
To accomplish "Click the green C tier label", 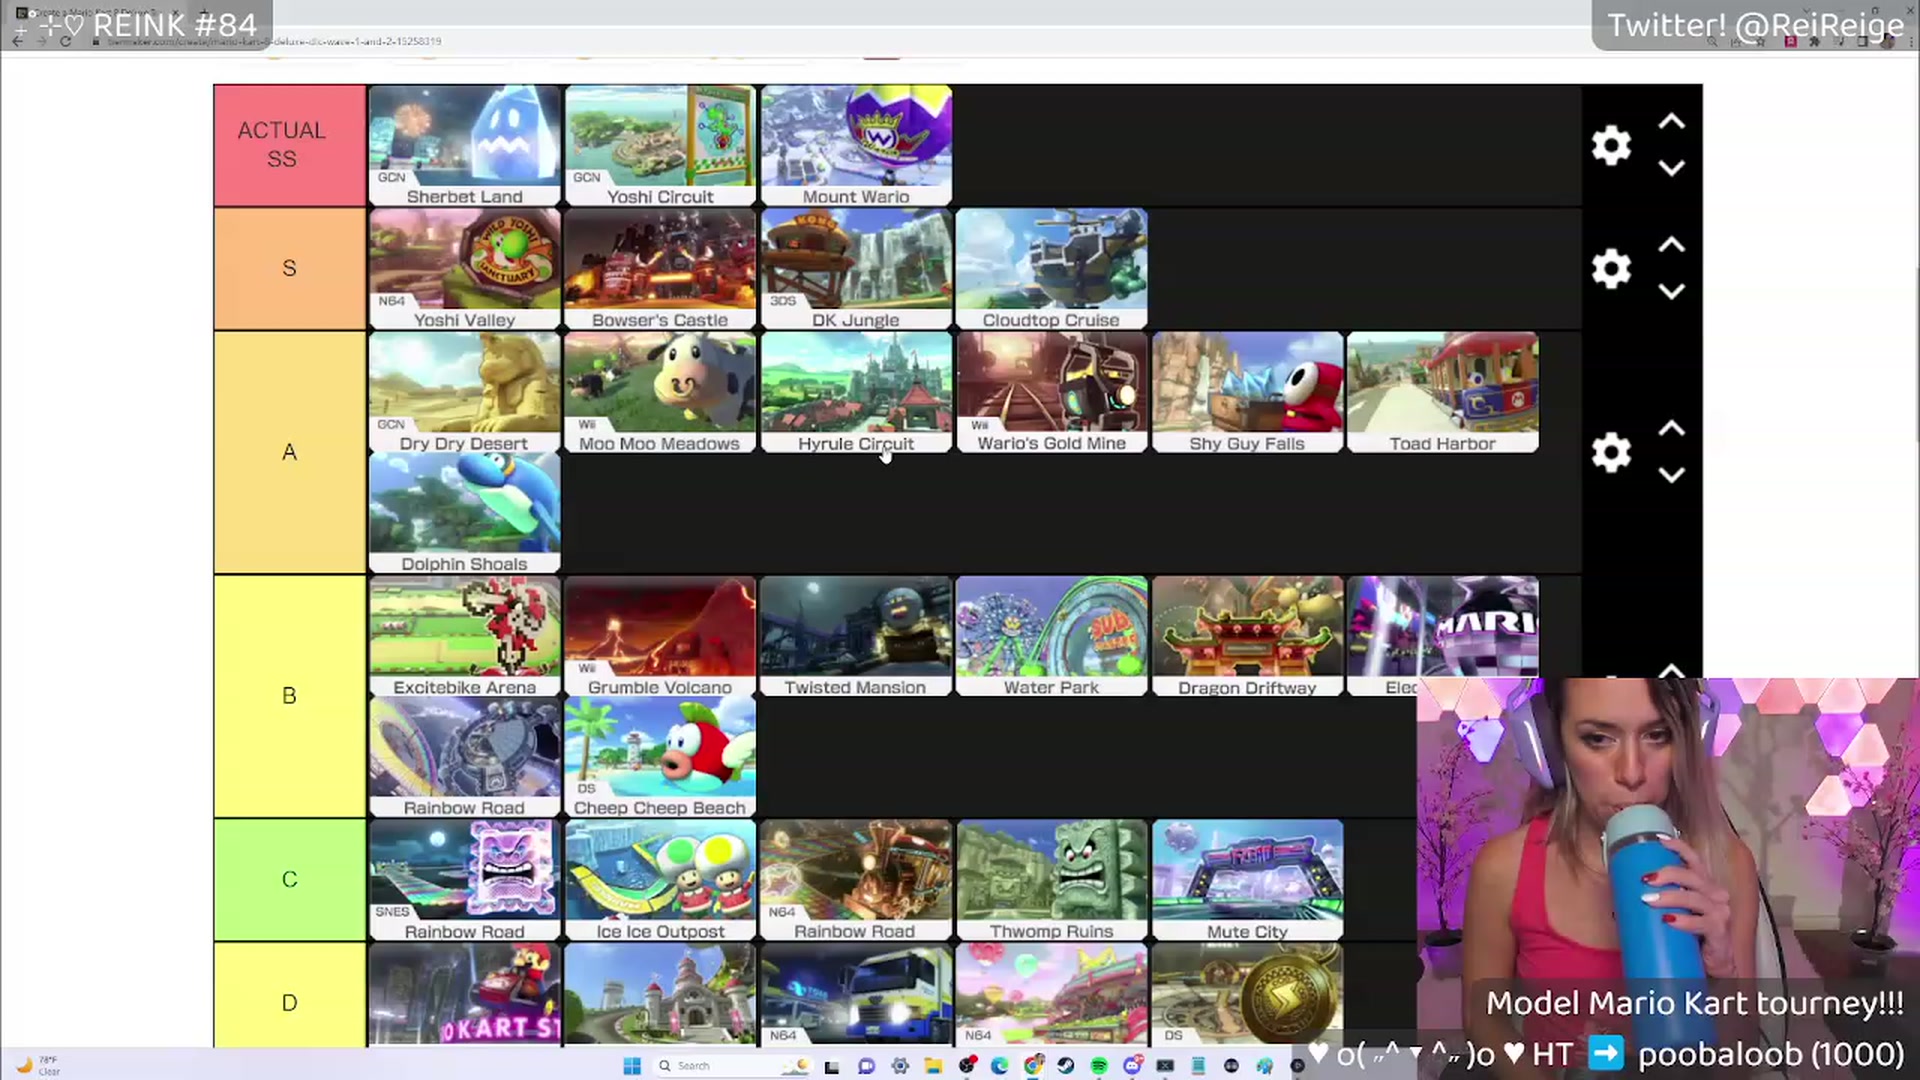I will coord(289,880).
